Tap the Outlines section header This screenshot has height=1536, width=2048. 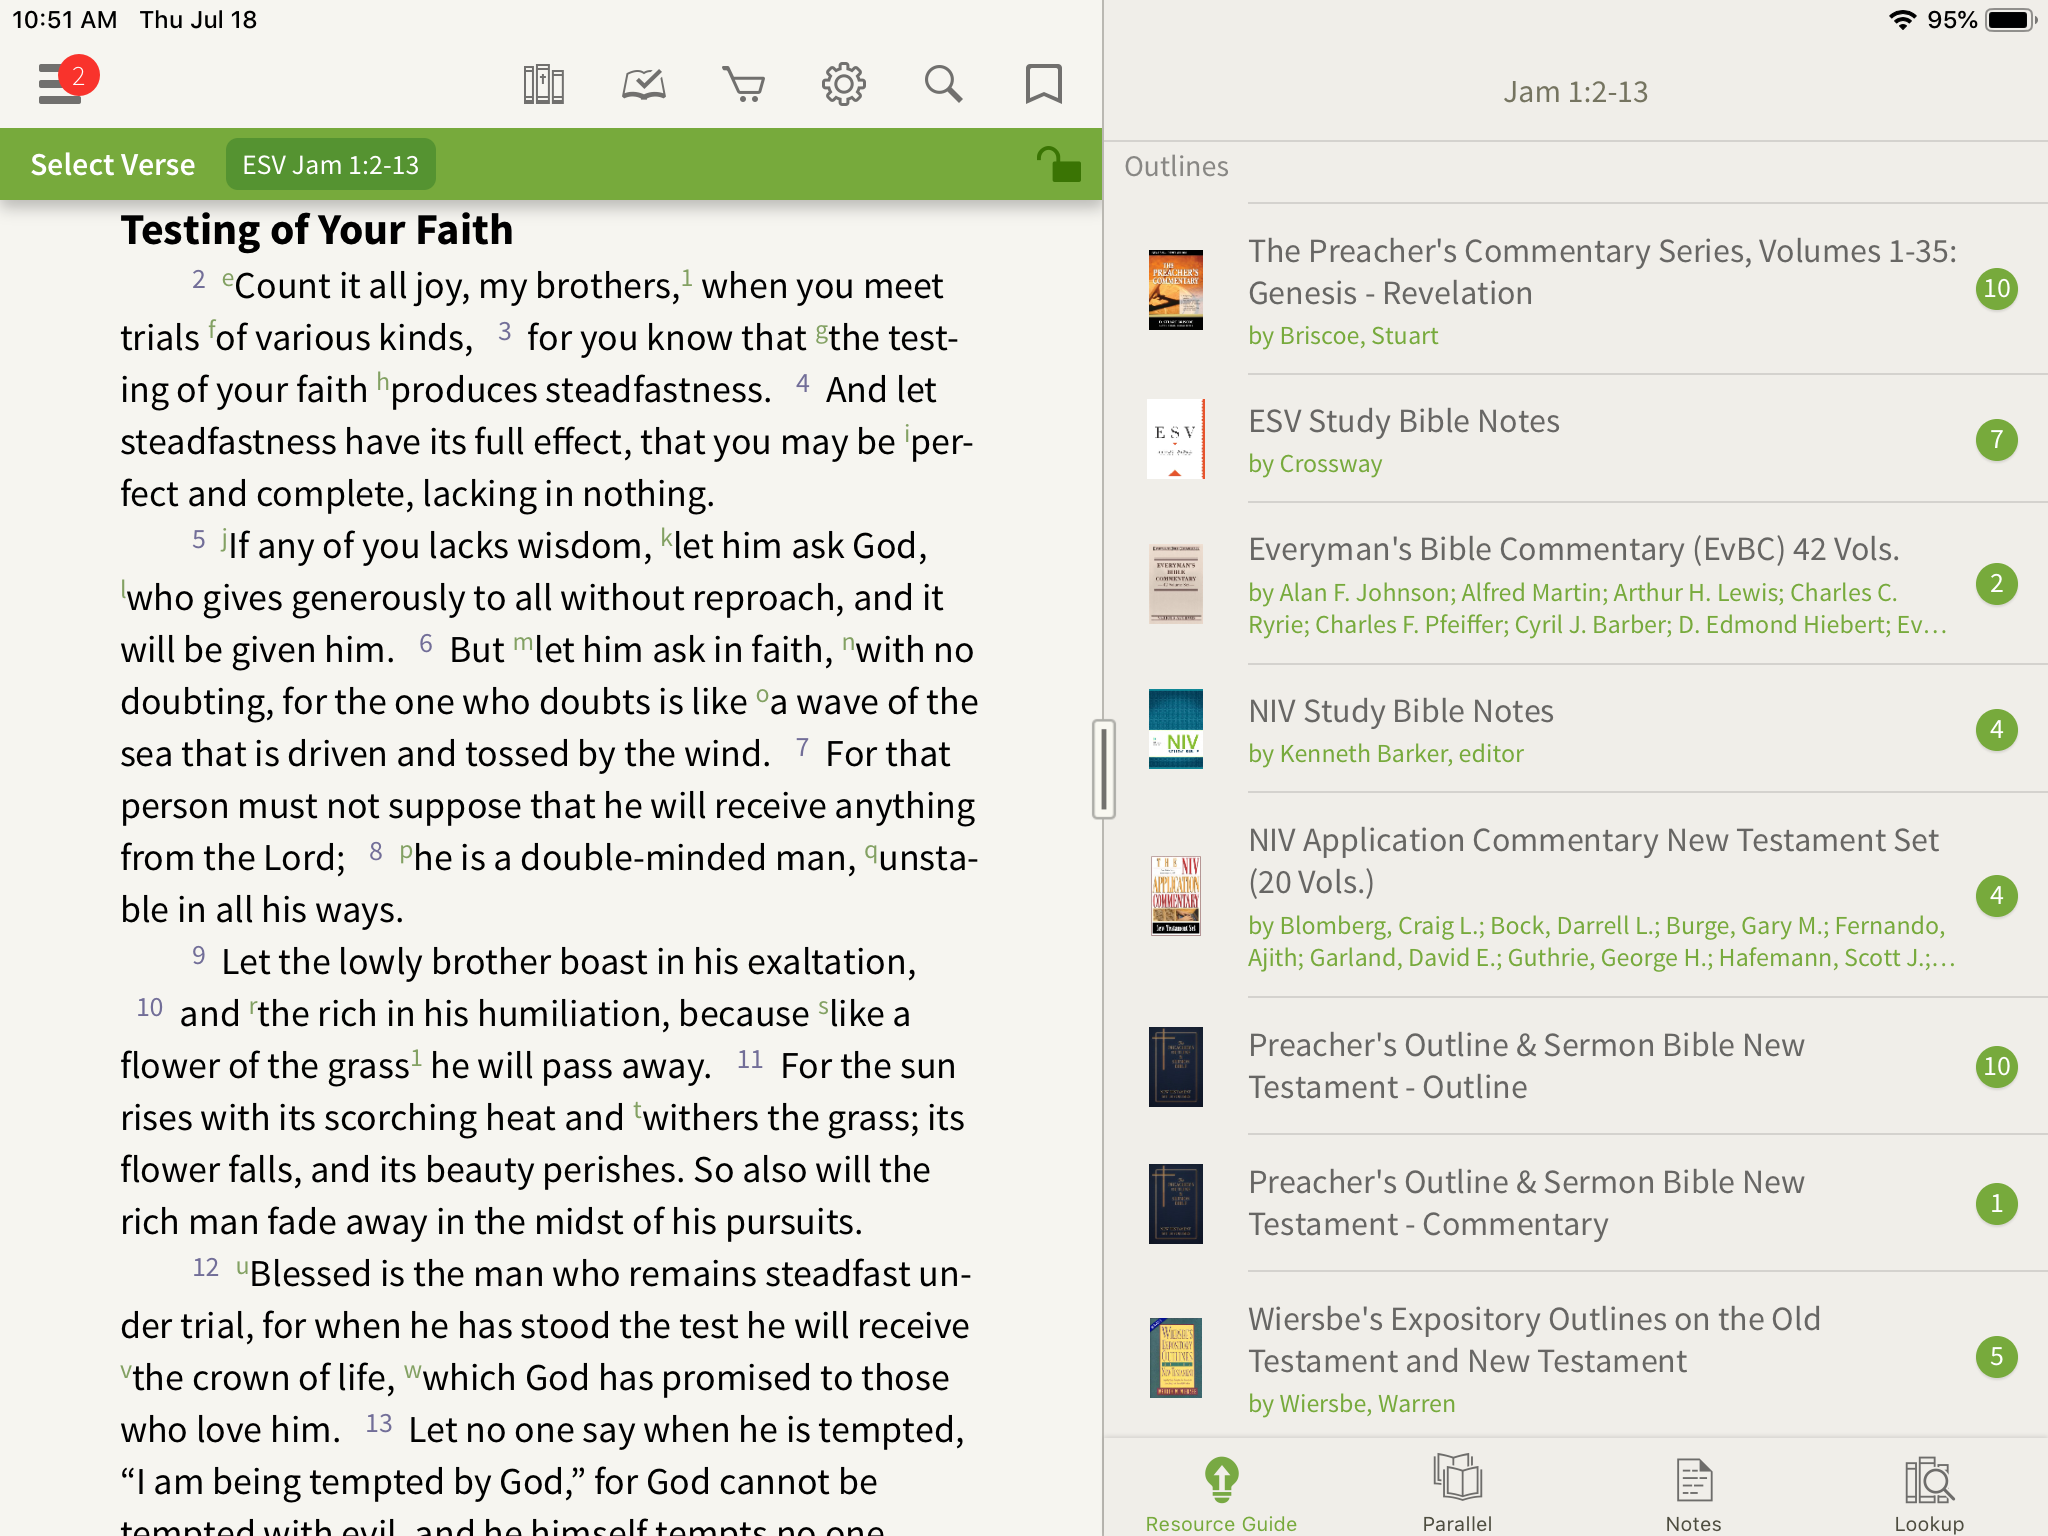coord(1176,166)
